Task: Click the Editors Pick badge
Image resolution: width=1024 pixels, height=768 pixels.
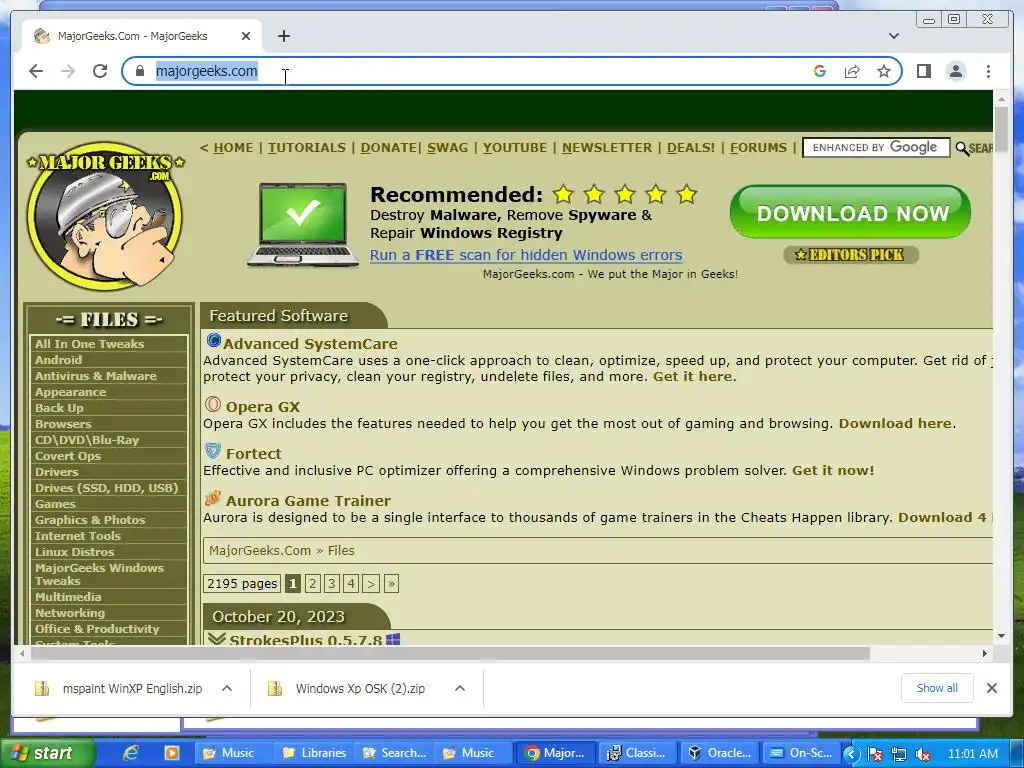Action: pyautogui.click(x=851, y=255)
